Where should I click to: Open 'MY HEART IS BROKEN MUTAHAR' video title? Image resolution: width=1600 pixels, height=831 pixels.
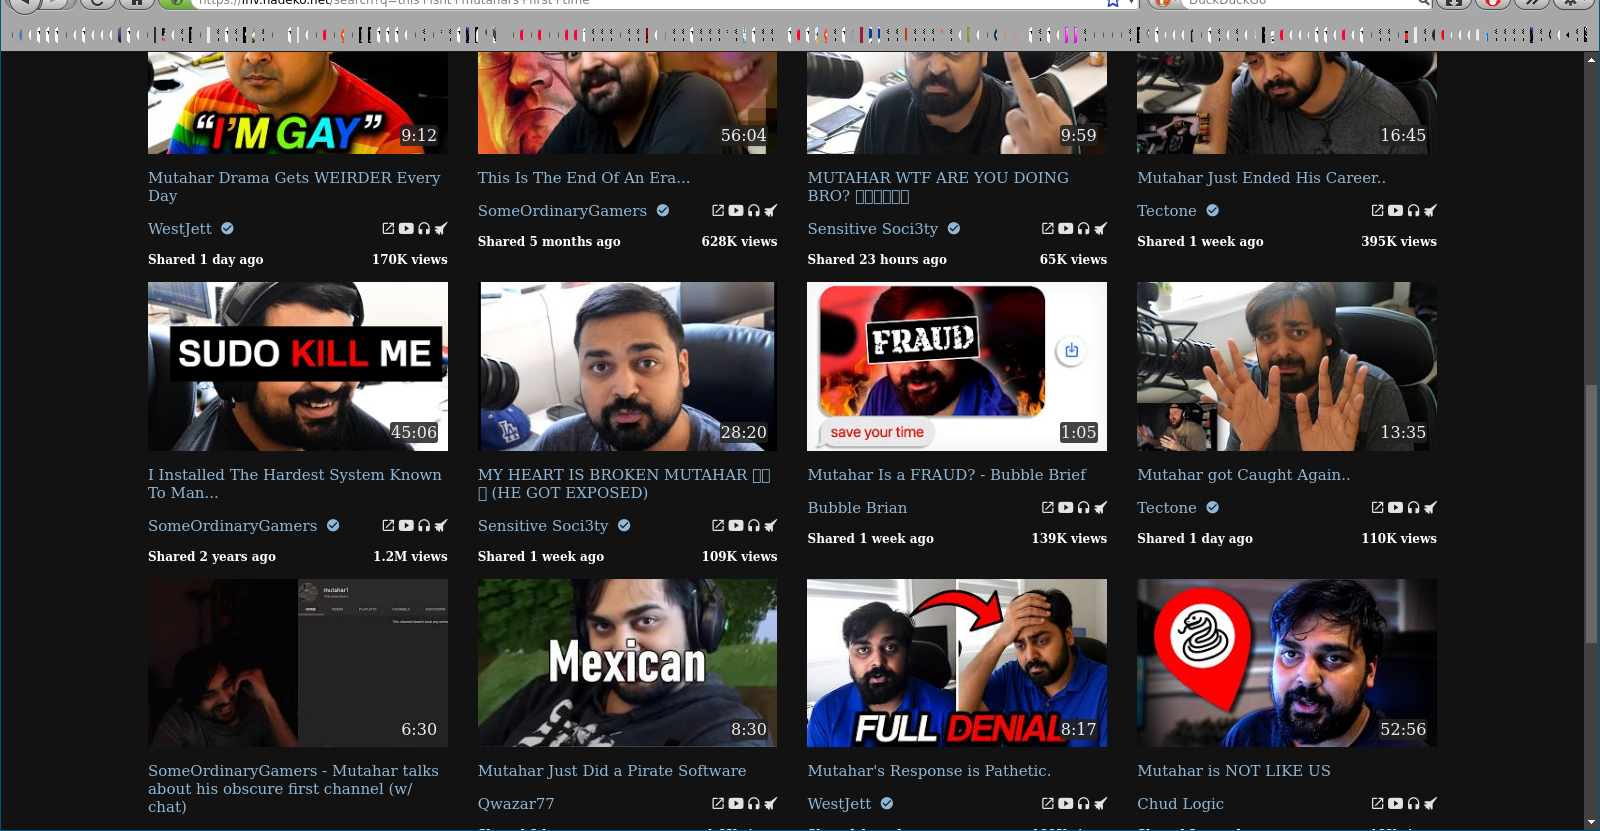coord(624,484)
